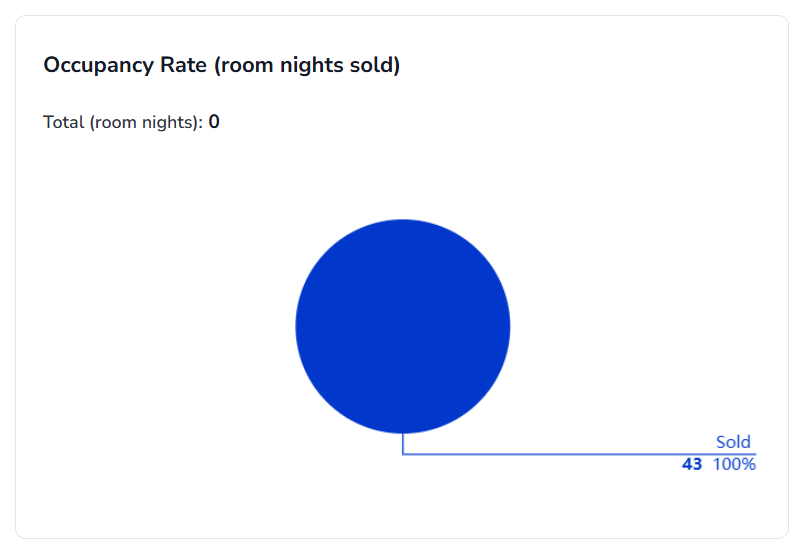Click the left edge of the pie chart

coord(299,326)
